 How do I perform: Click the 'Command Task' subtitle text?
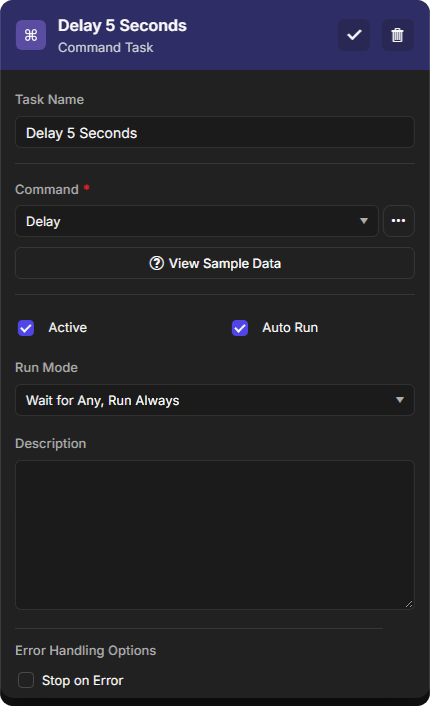click(105, 48)
